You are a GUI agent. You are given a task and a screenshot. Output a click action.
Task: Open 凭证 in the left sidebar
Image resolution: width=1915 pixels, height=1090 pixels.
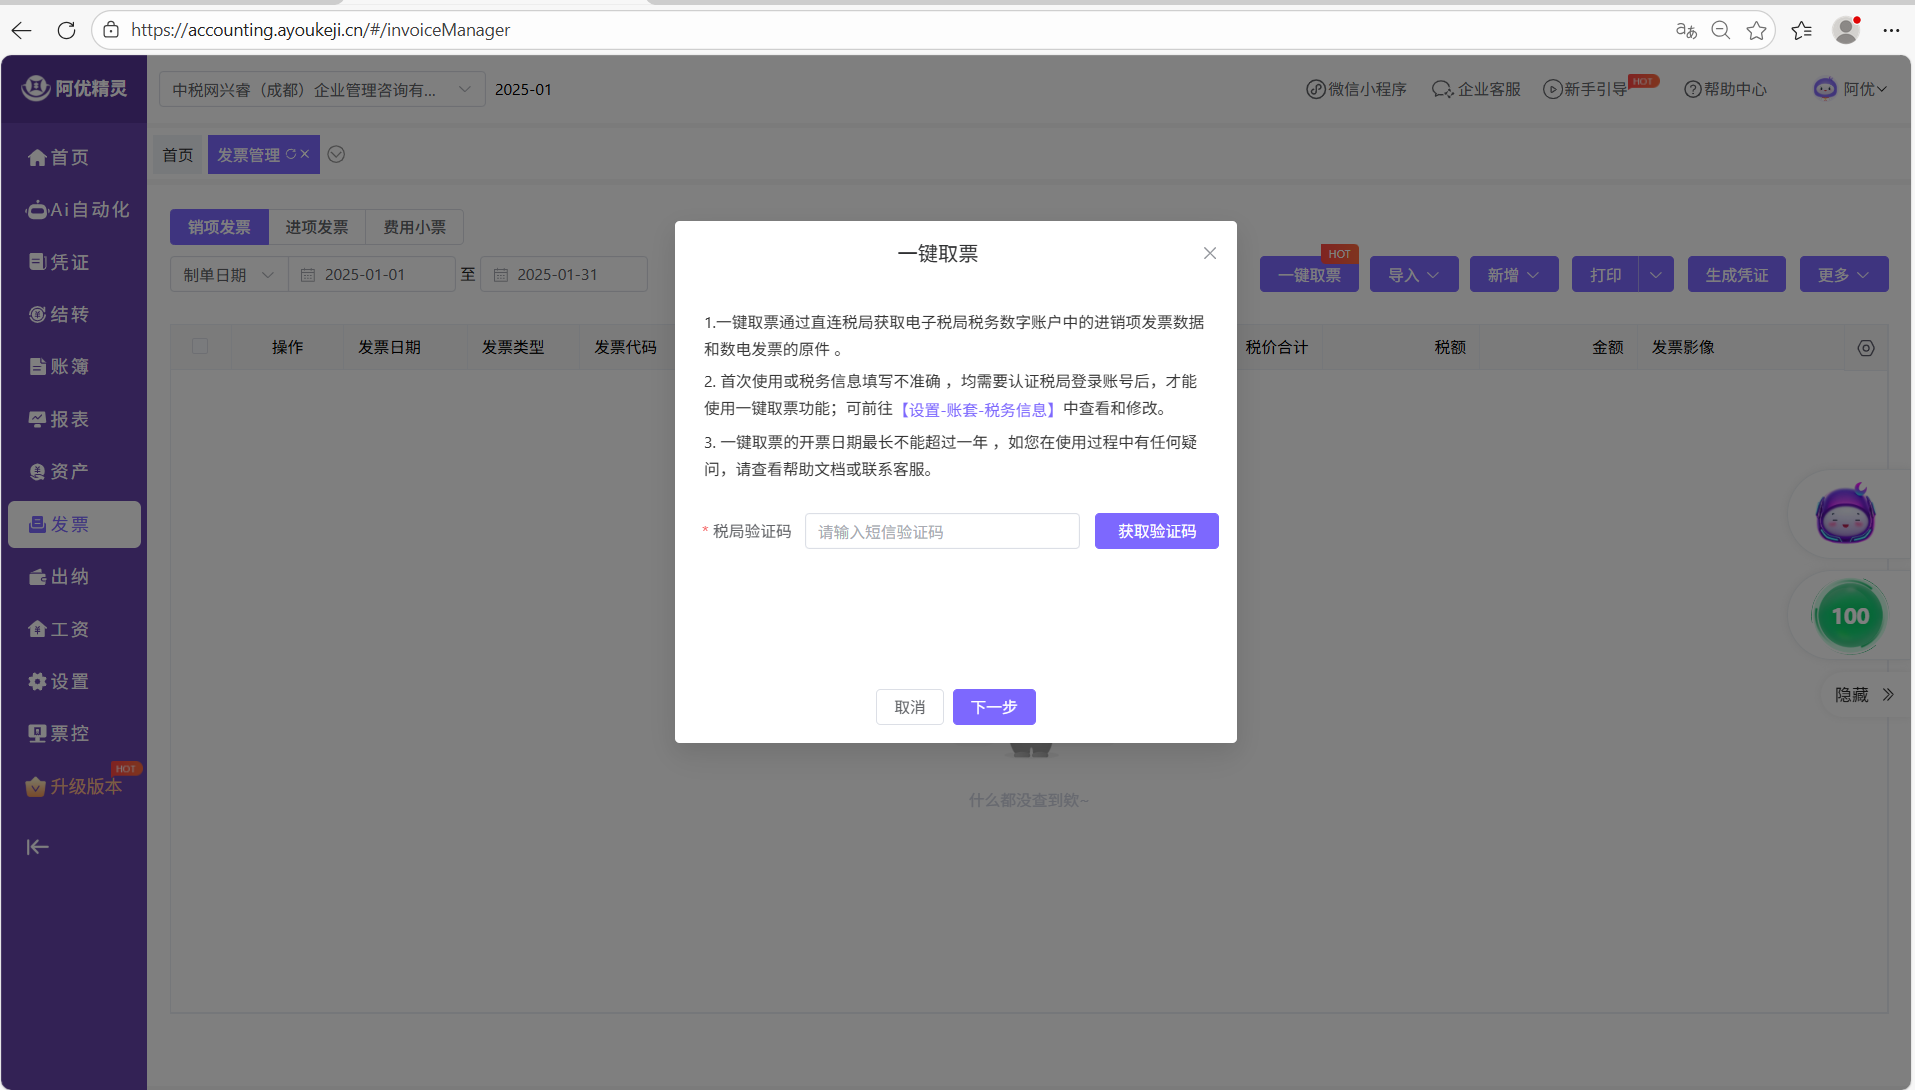coord(60,262)
